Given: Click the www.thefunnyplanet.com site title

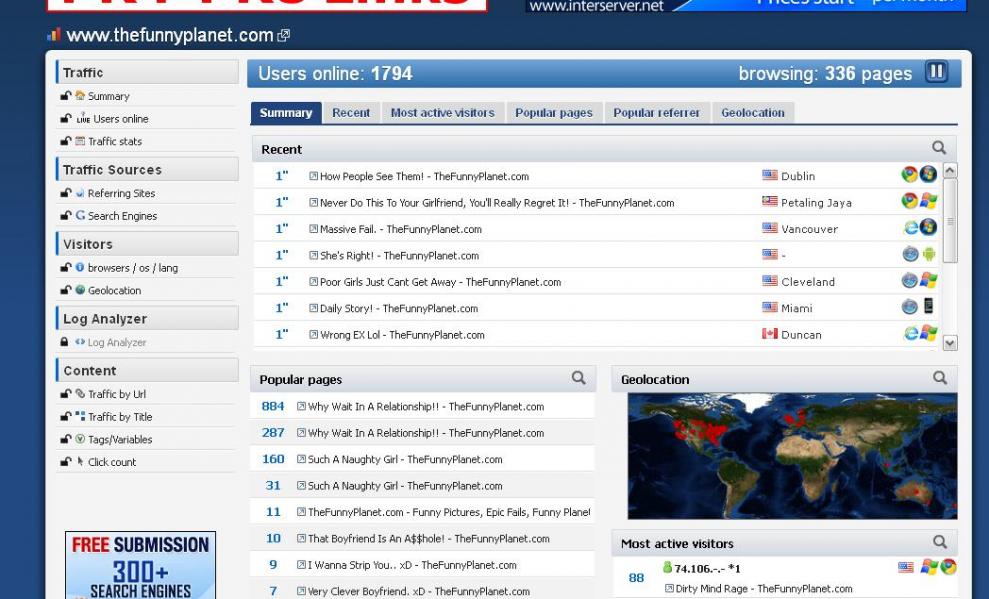Looking at the screenshot, I should point(170,35).
